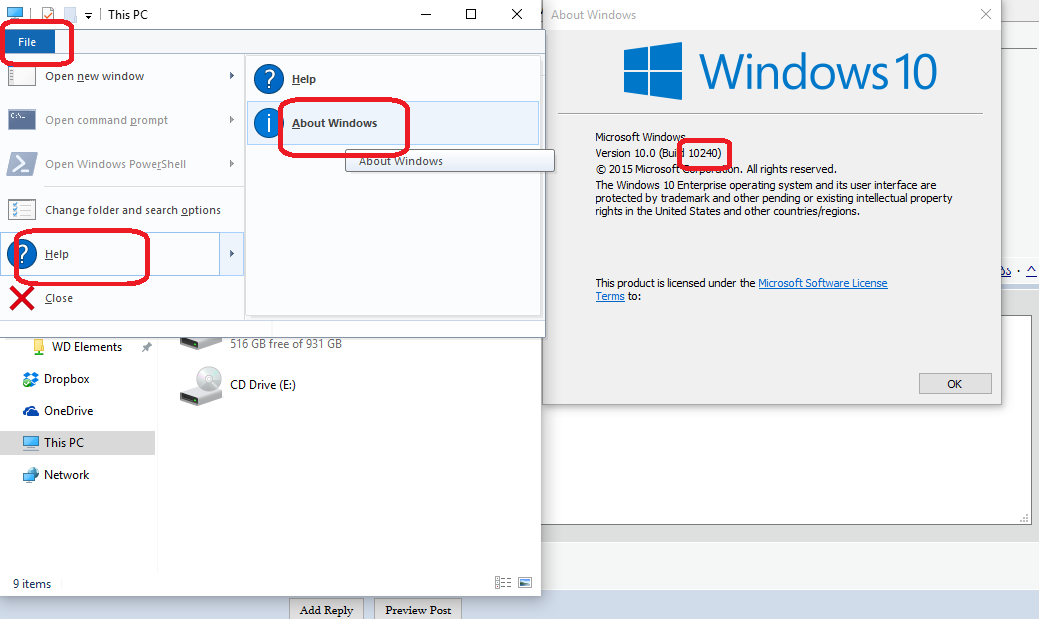Click the question mark icon in submenu pane
1039x619 pixels.
point(268,79)
